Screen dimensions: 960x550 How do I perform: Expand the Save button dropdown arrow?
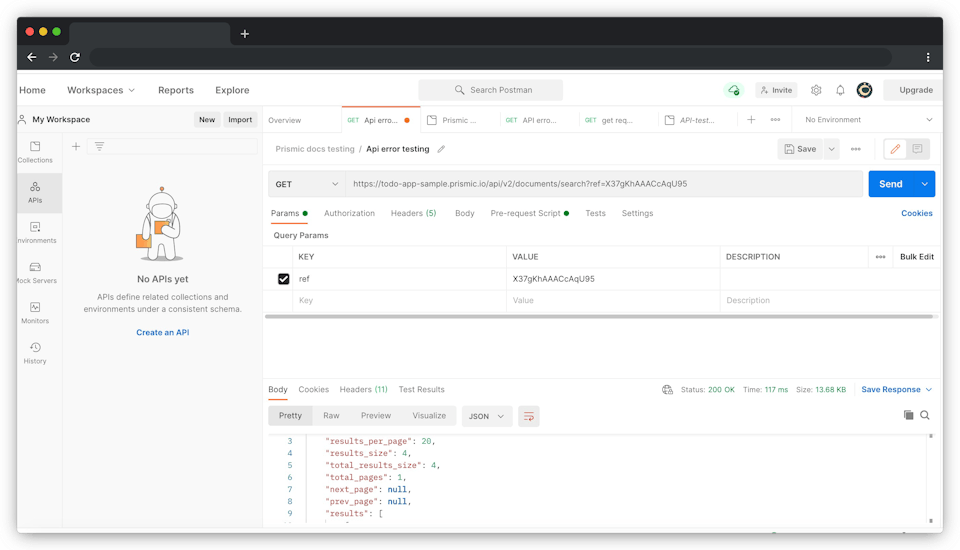[x=831, y=149]
